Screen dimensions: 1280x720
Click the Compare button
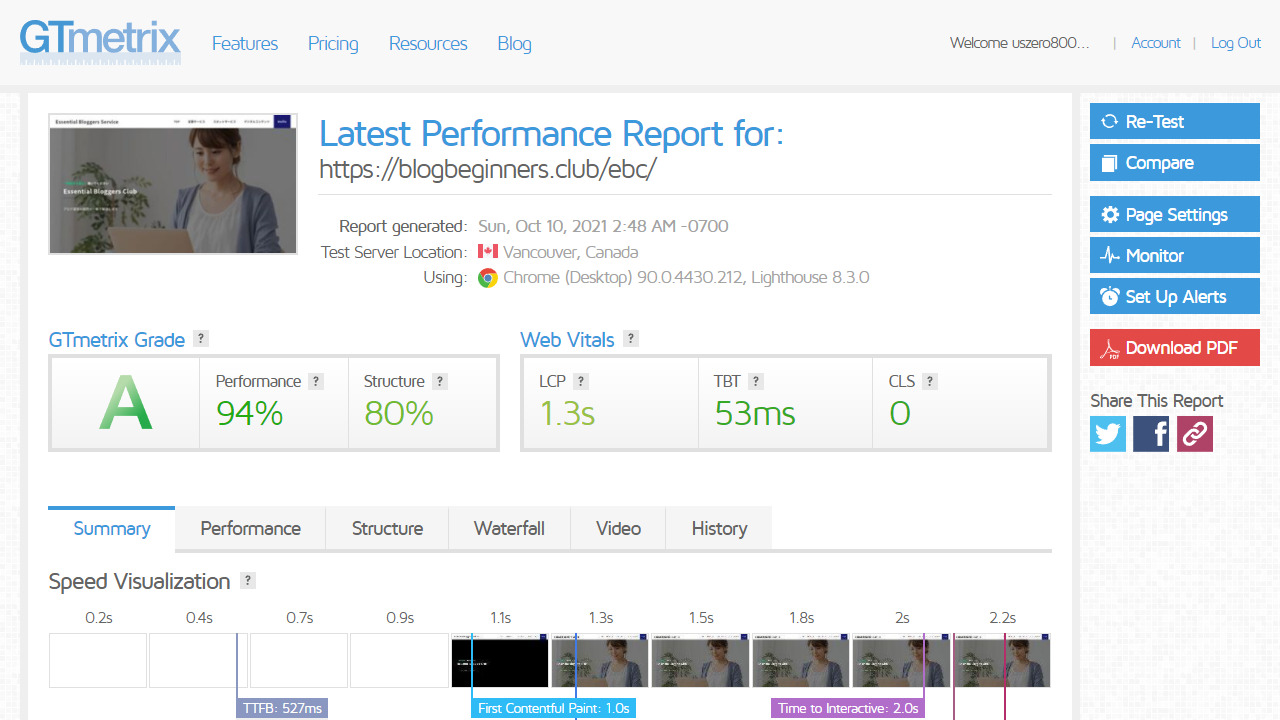pos(1175,163)
